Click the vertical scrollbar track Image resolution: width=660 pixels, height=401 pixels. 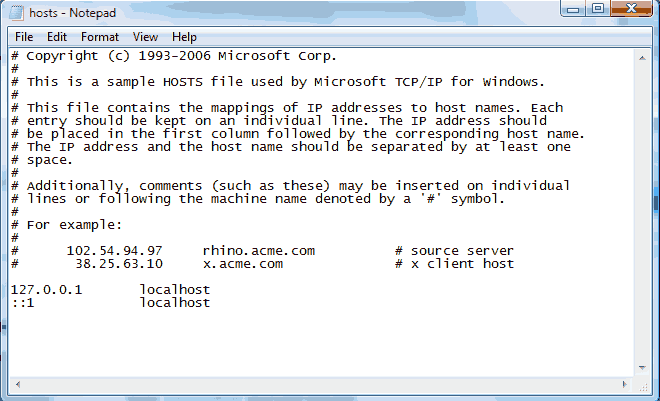(642, 212)
